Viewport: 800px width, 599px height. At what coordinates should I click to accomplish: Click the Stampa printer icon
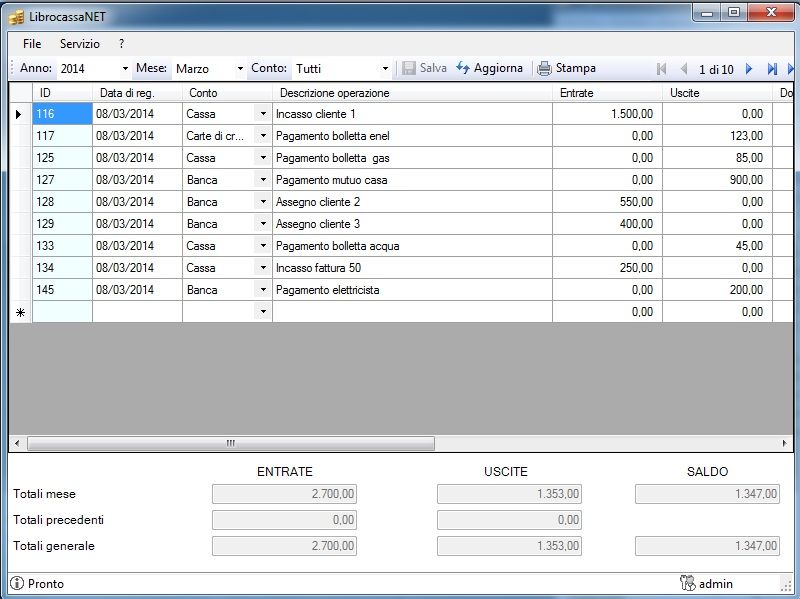(x=544, y=69)
